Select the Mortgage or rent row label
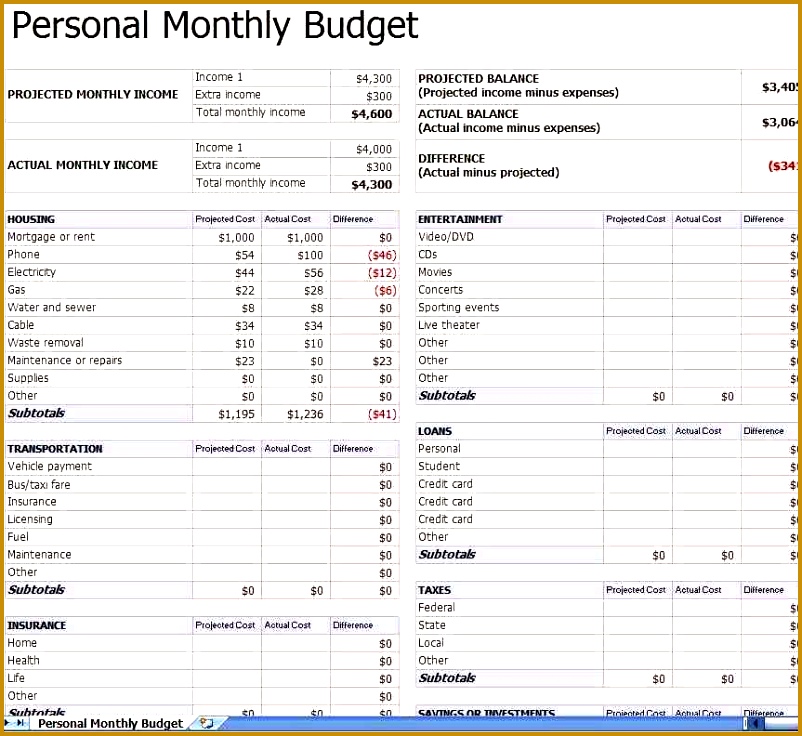 [51, 237]
